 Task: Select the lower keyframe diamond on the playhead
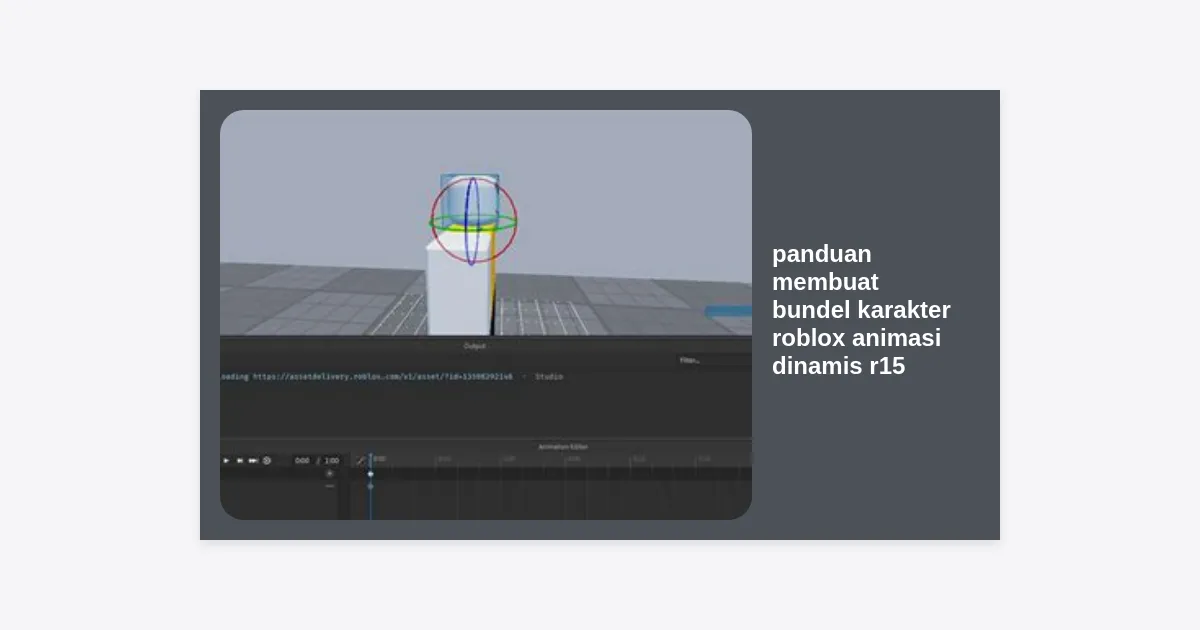click(x=370, y=486)
